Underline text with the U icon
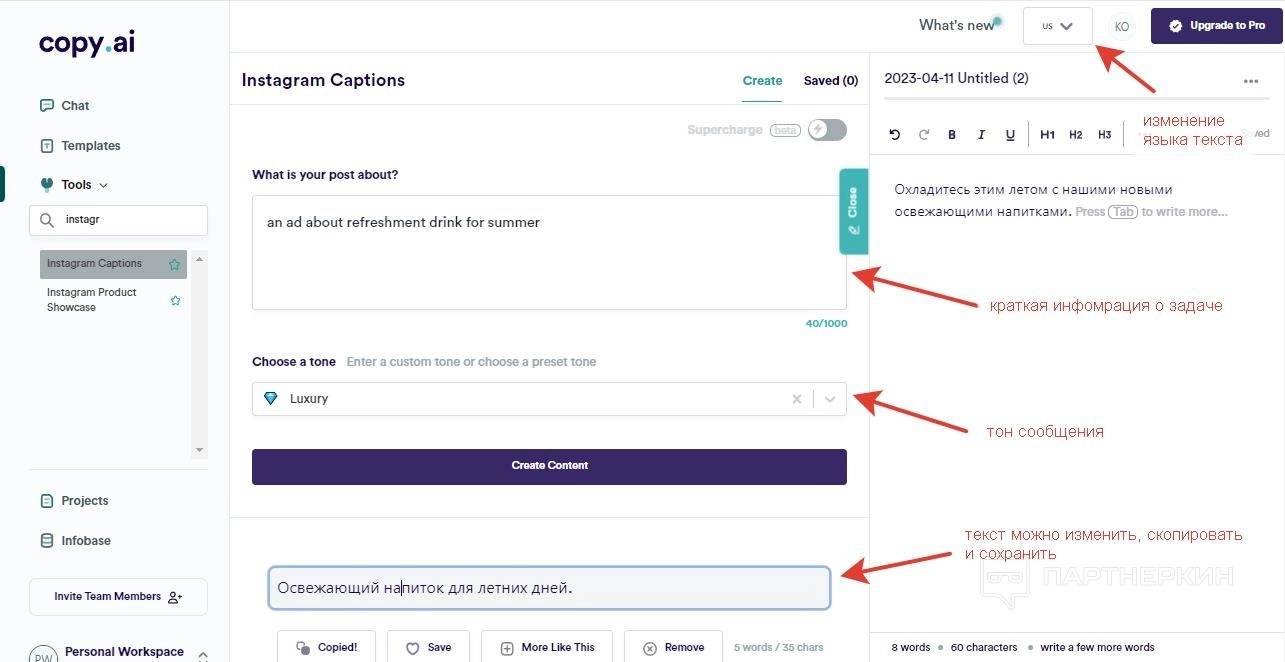The width and height of the screenshot is (1285, 662). coord(1010,135)
